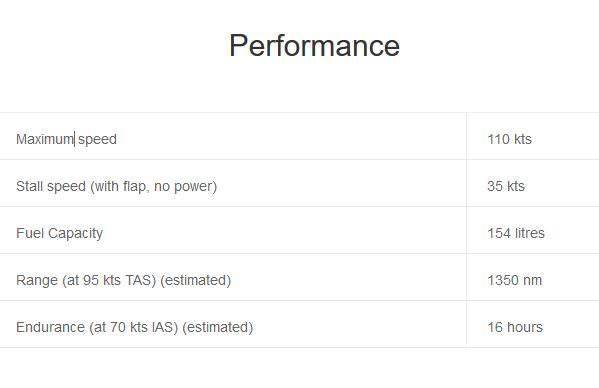The height and width of the screenshot is (388, 599).
Task: Click the word Endurance in last row
Action: pos(50,327)
